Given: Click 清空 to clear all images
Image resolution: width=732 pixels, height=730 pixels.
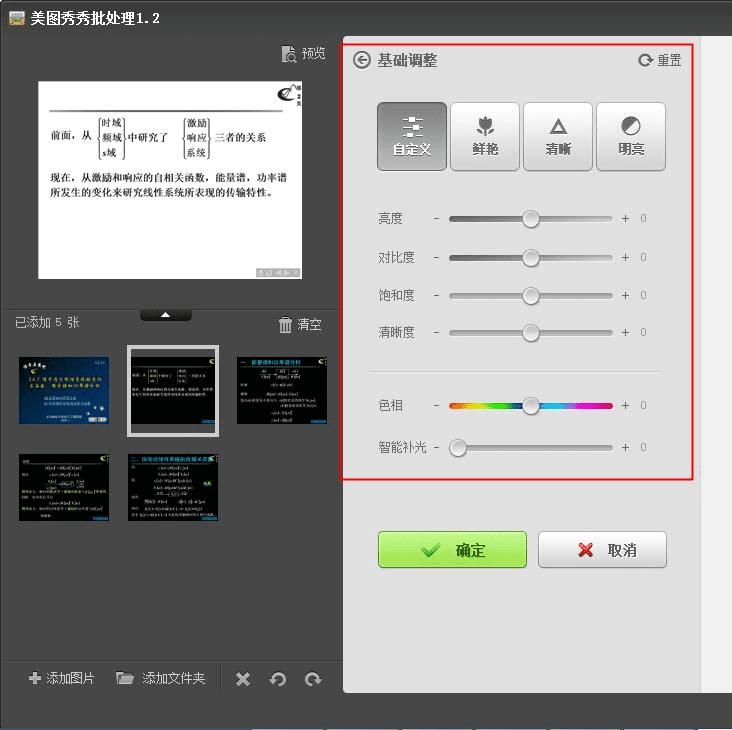Looking at the screenshot, I should coord(300,324).
